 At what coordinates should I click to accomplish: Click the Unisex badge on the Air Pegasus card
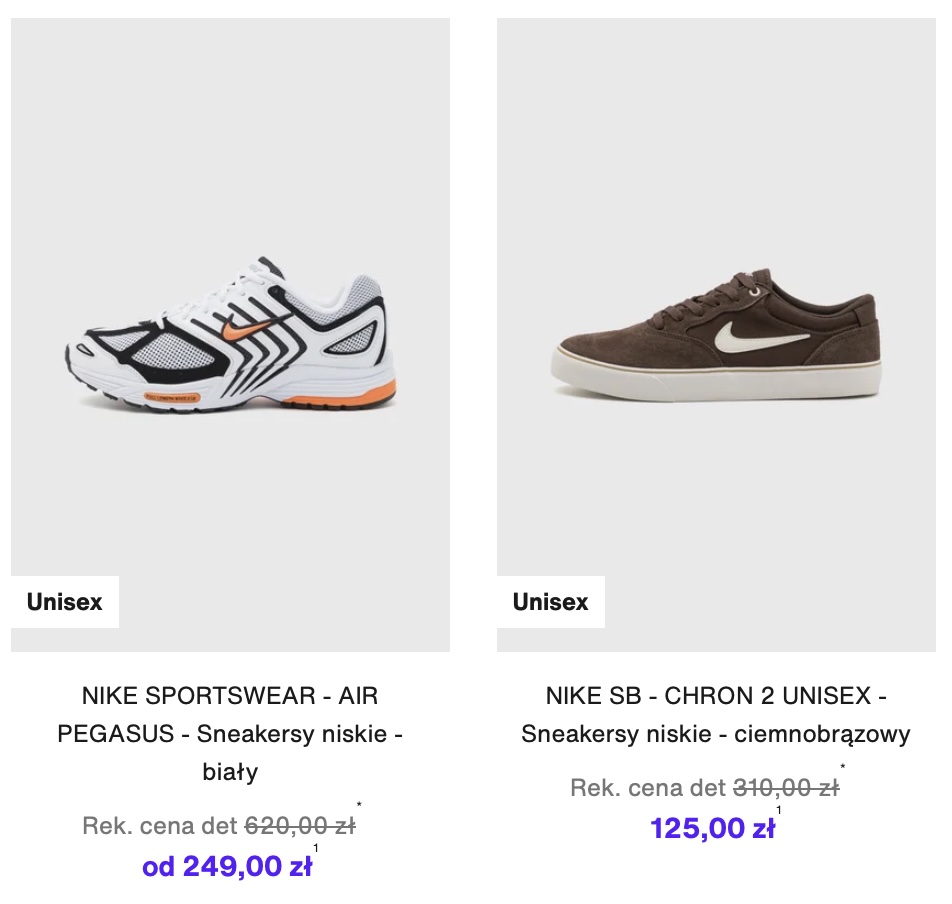point(65,602)
